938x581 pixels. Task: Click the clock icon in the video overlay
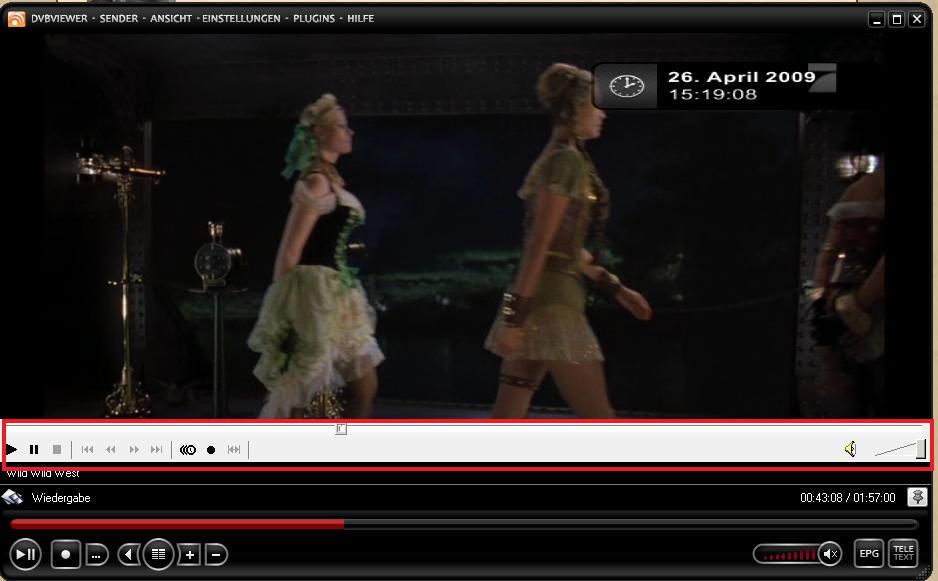tap(626, 86)
